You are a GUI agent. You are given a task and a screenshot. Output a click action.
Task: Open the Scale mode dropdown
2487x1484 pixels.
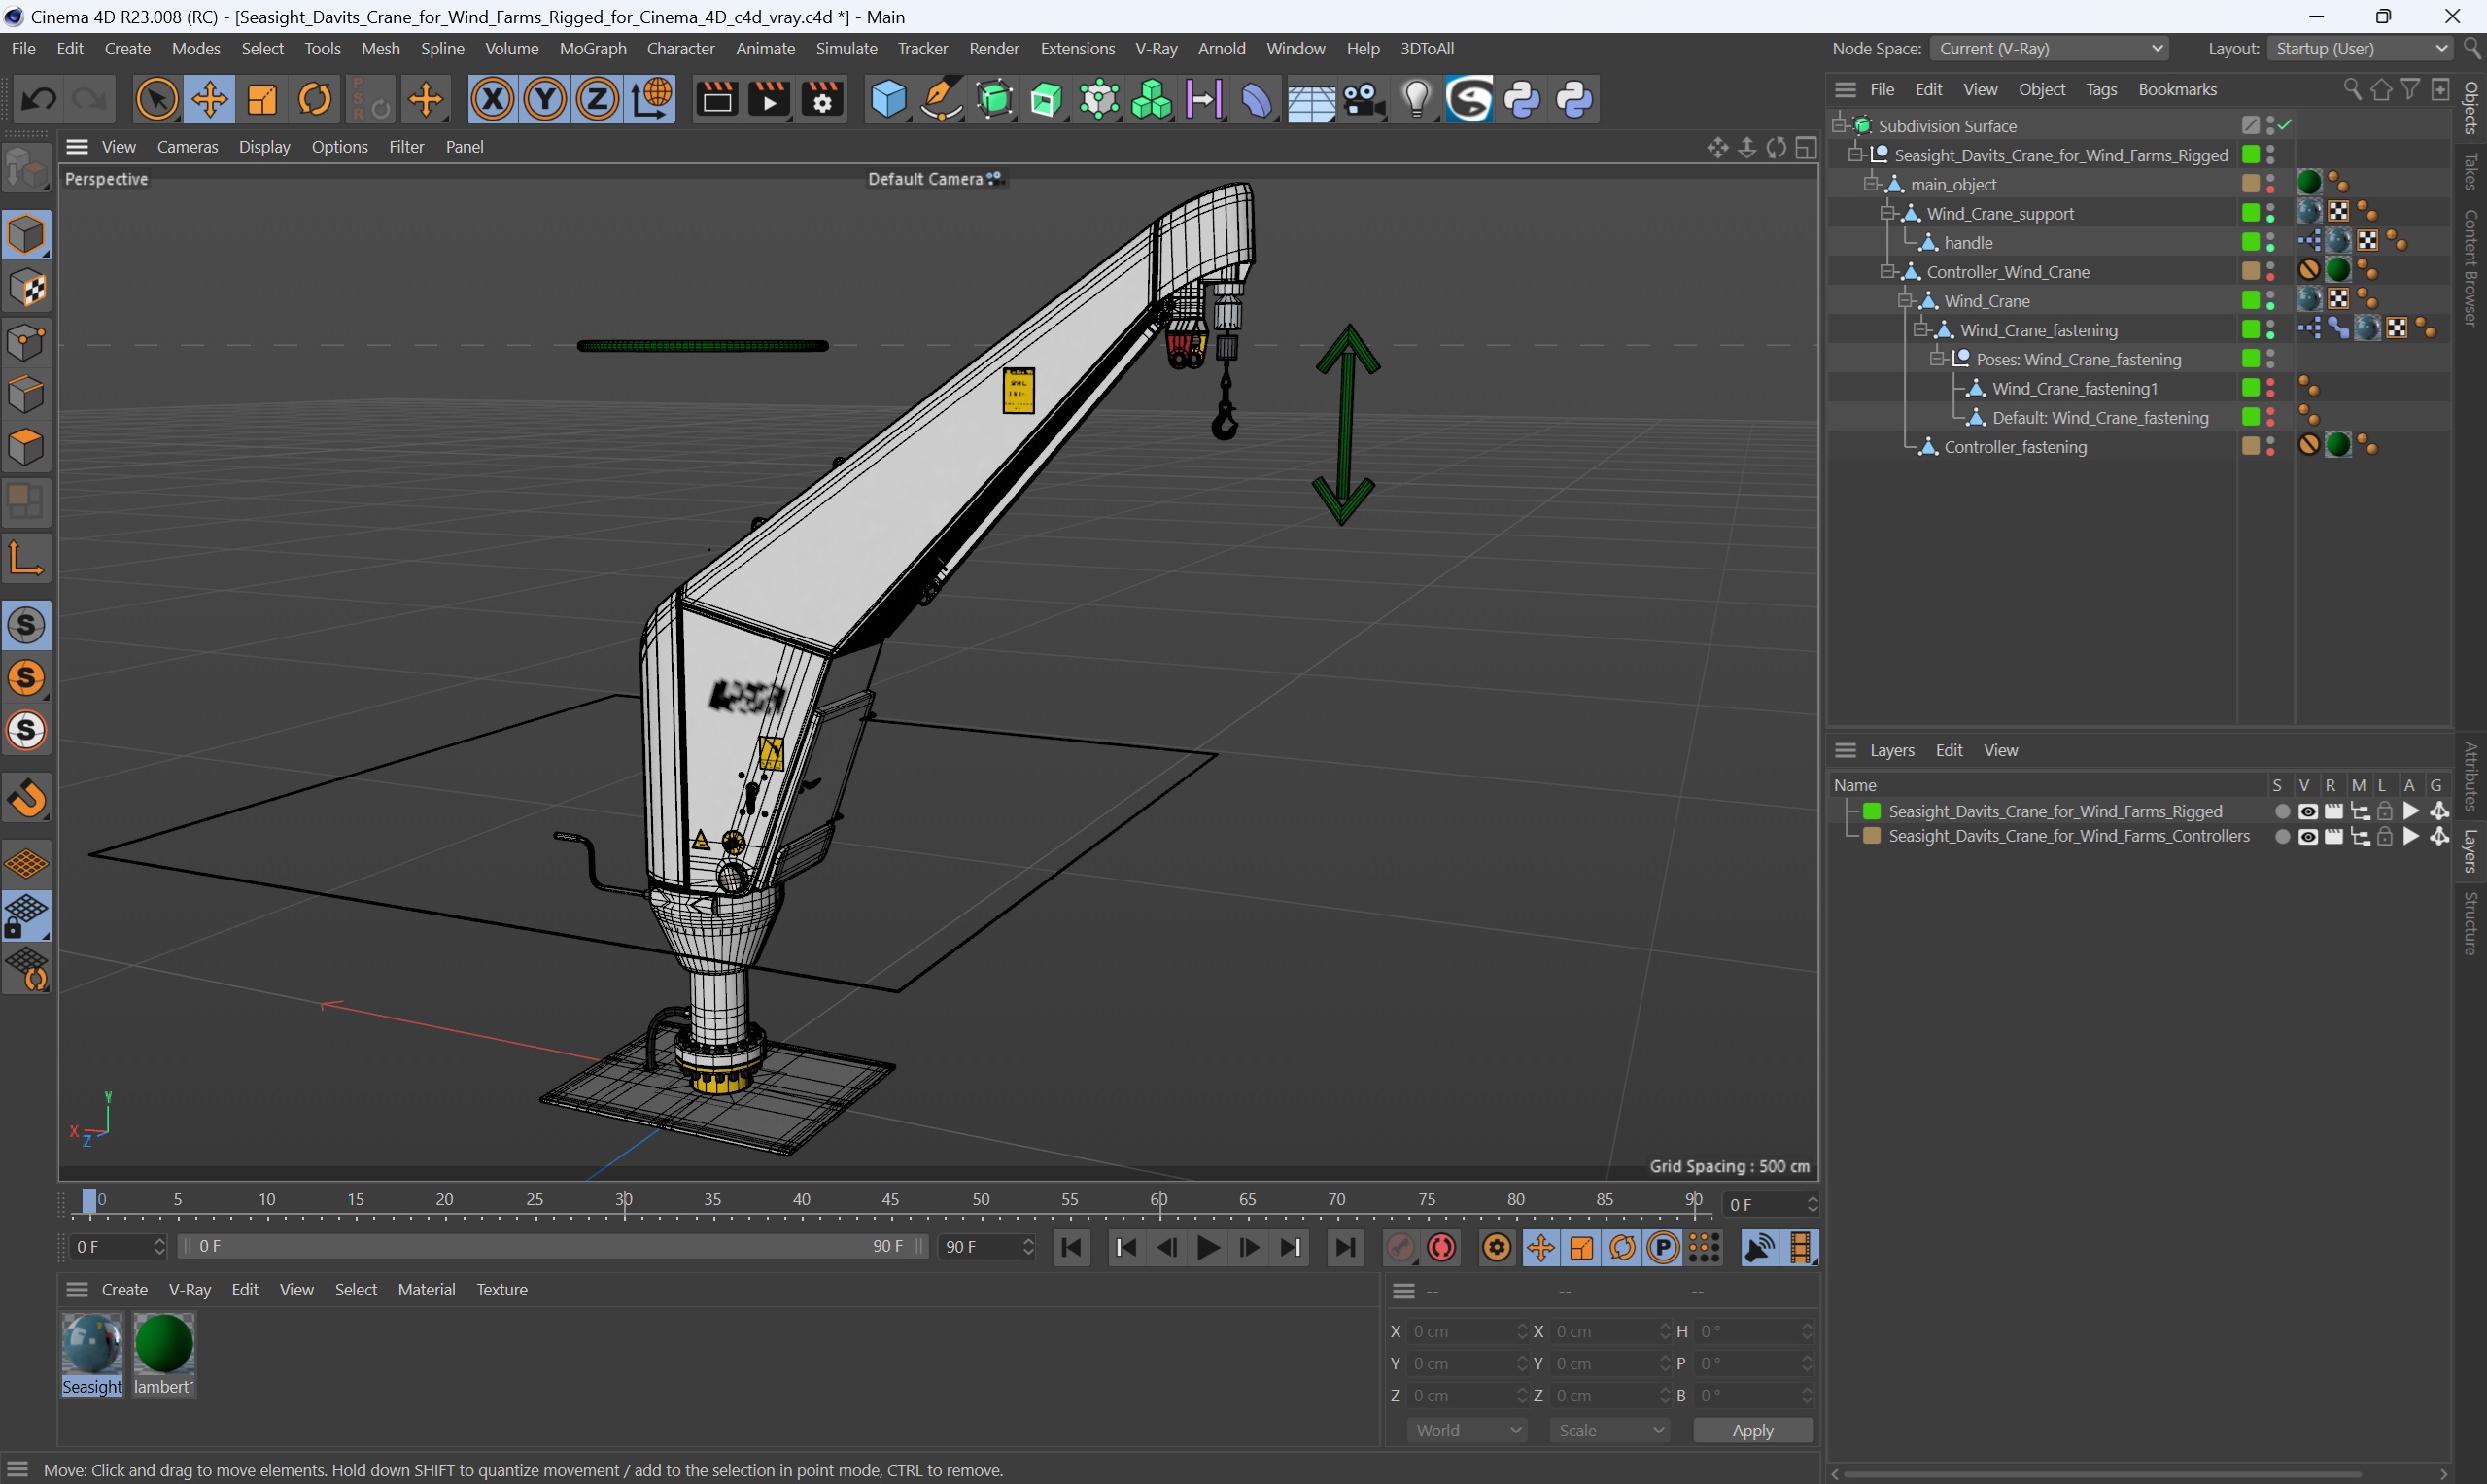point(1610,1430)
